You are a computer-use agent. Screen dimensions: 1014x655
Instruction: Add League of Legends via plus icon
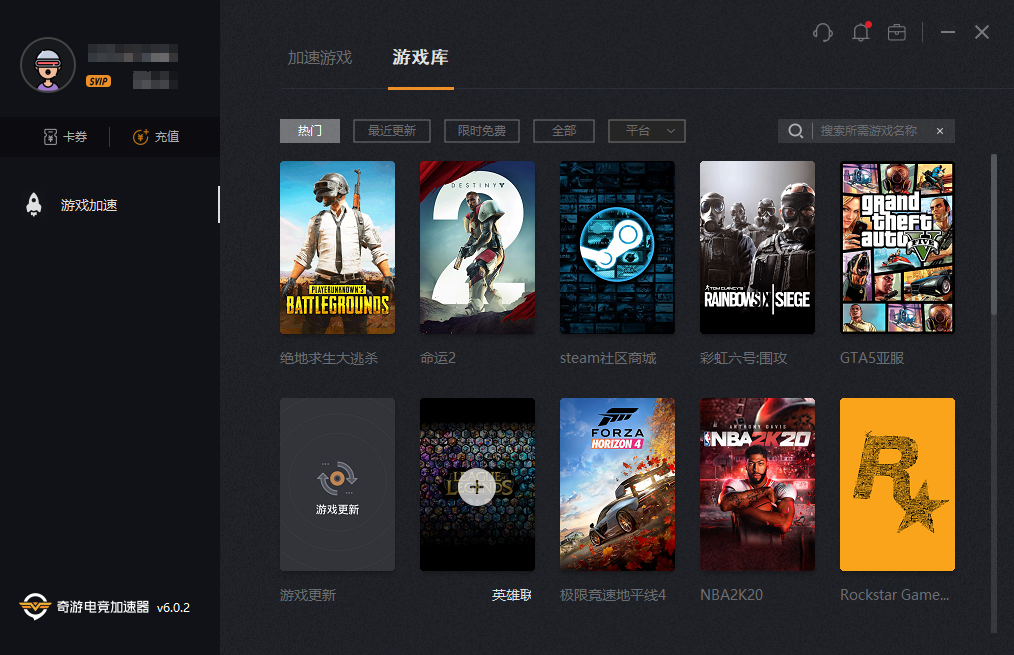[477, 487]
